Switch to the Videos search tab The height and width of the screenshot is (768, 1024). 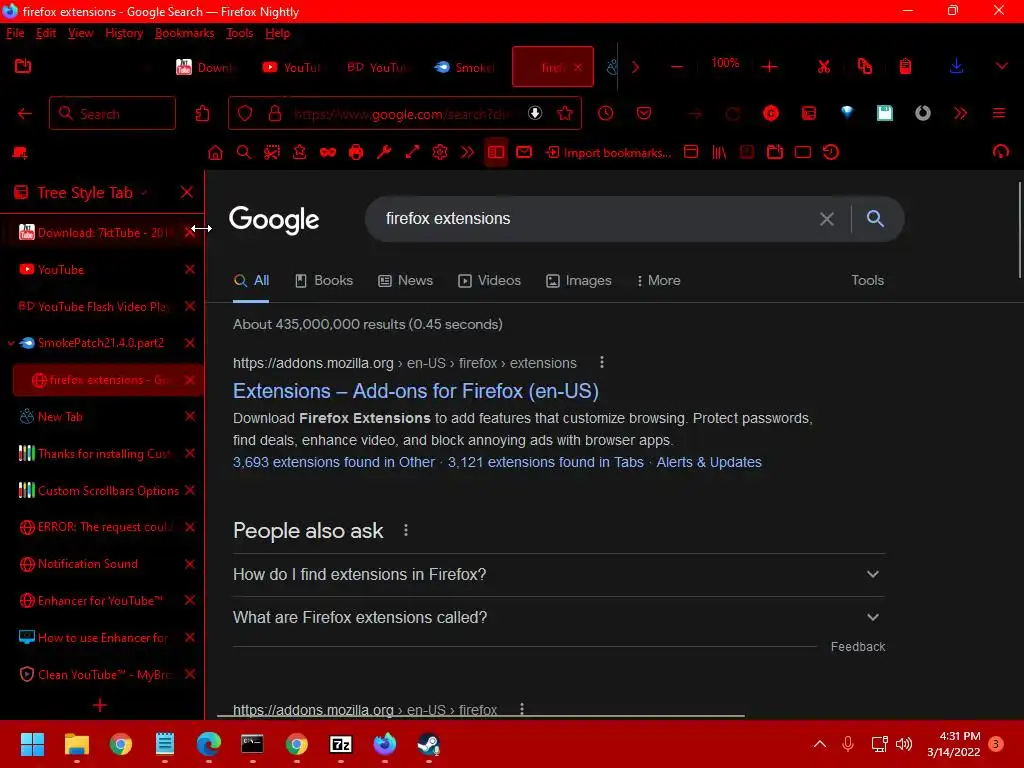(489, 281)
